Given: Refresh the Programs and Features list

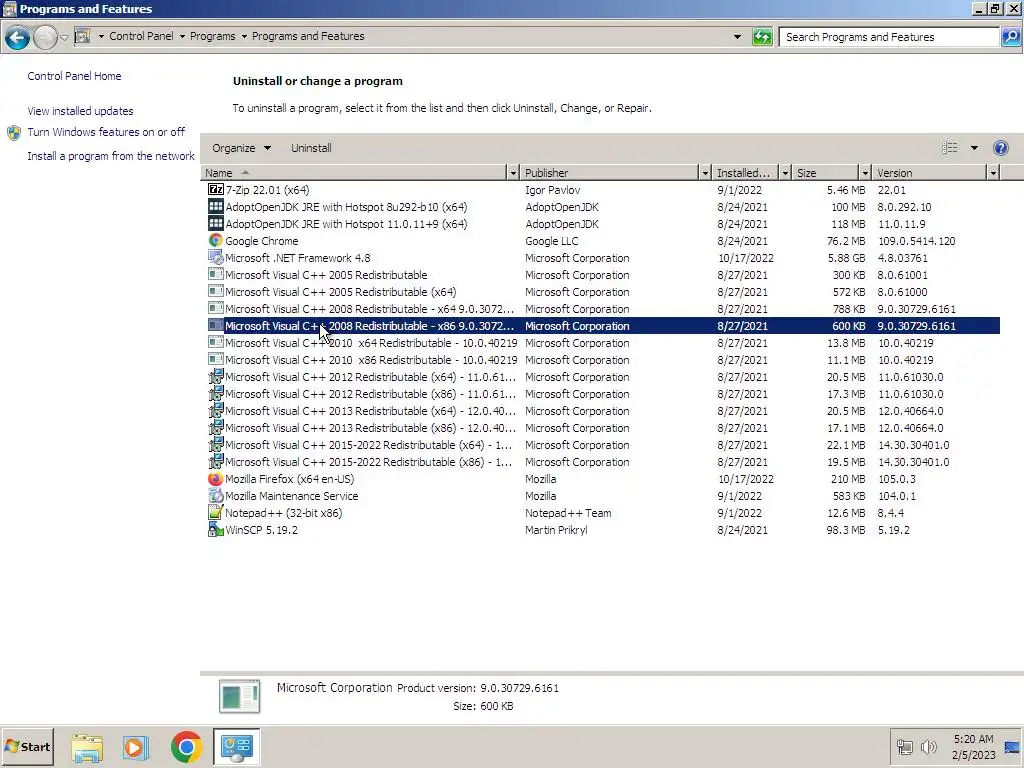Looking at the screenshot, I should point(762,37).
